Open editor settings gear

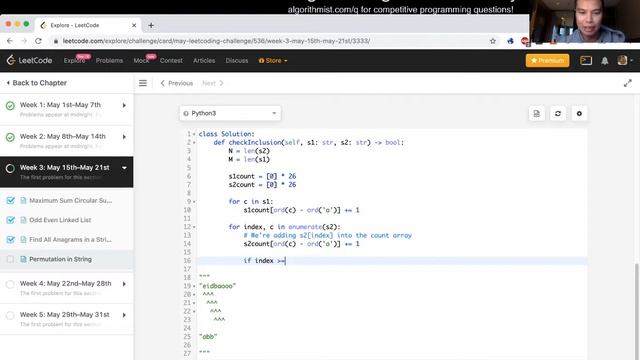coord(579,113)
